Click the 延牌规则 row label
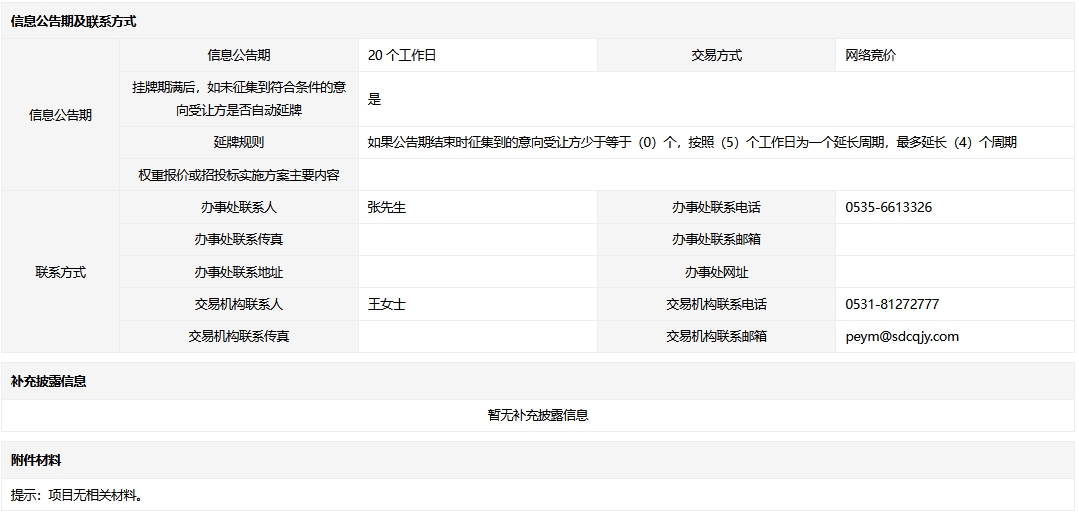The height and width of the screenshot is (524, 1079). (x=238, y=143)
